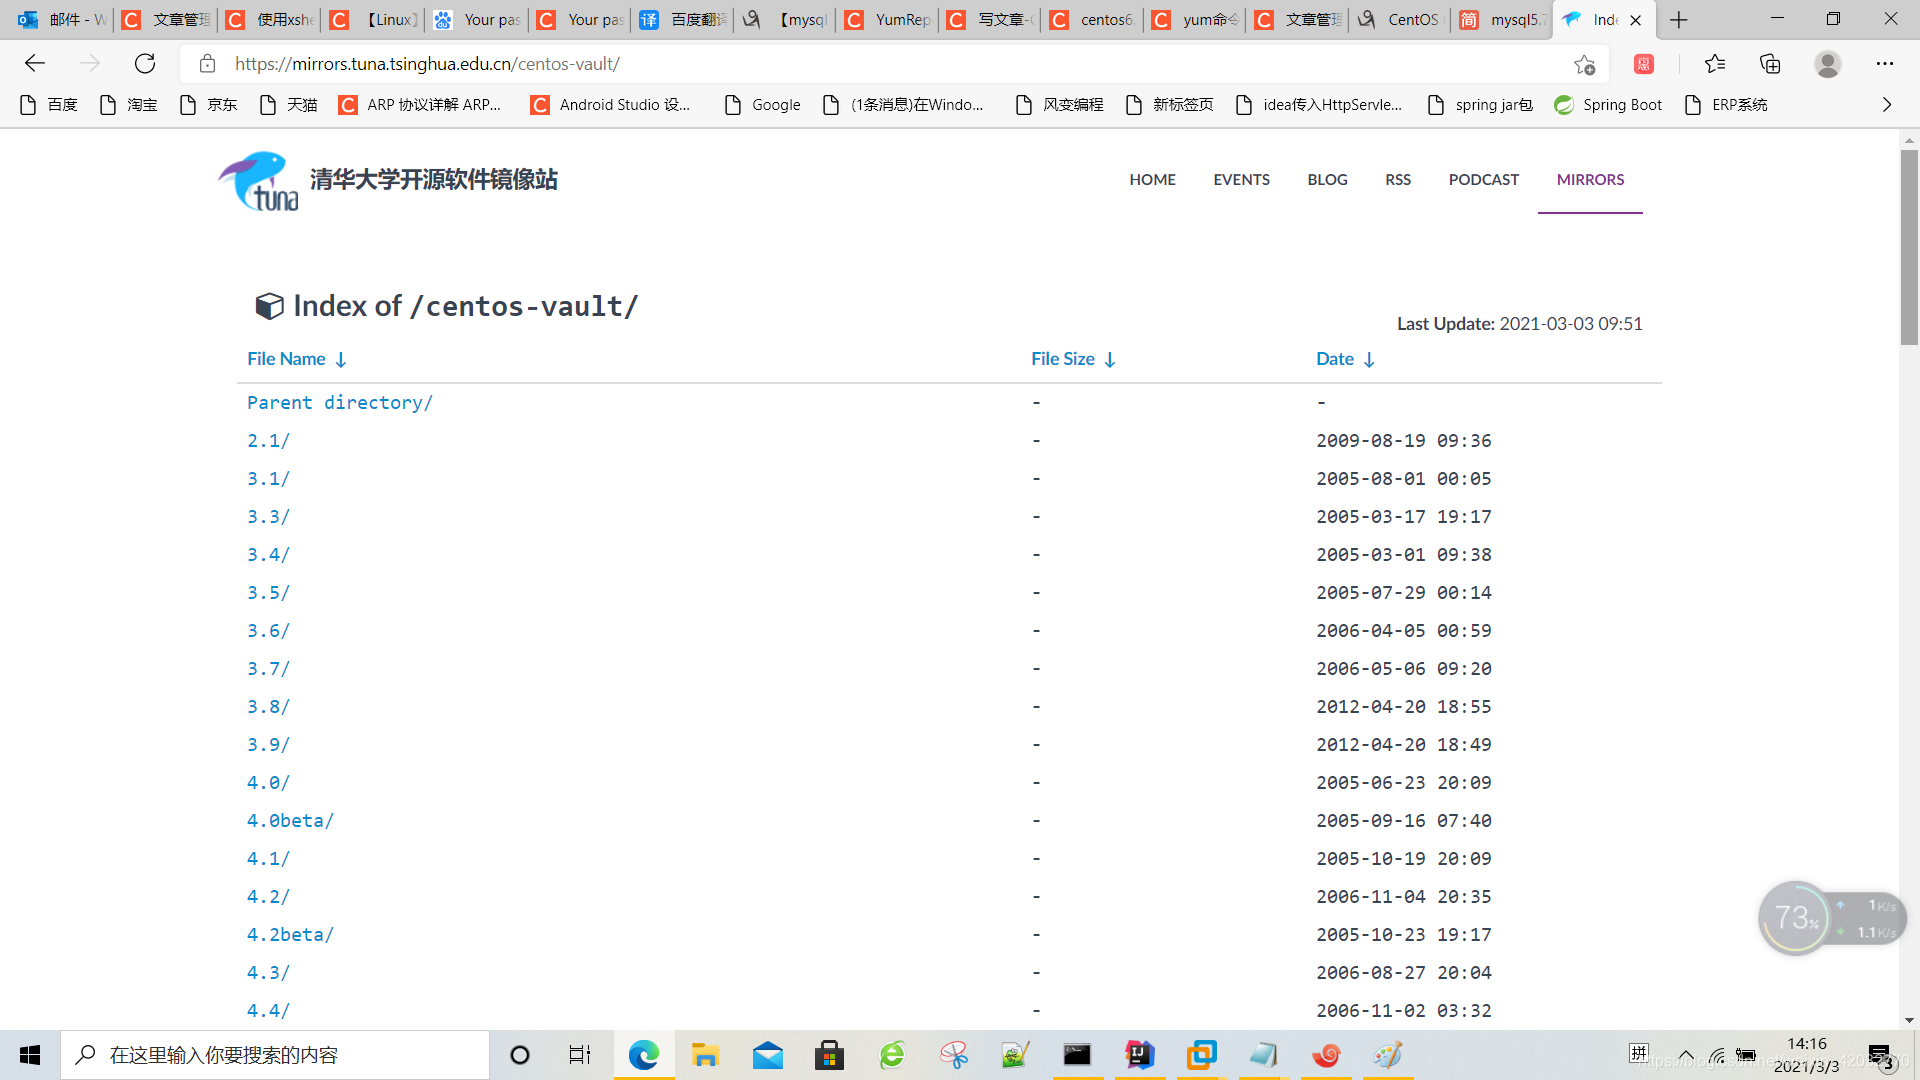Open the Favorites list icon
The image size is (1920, 1080).
coord(1715,64)
